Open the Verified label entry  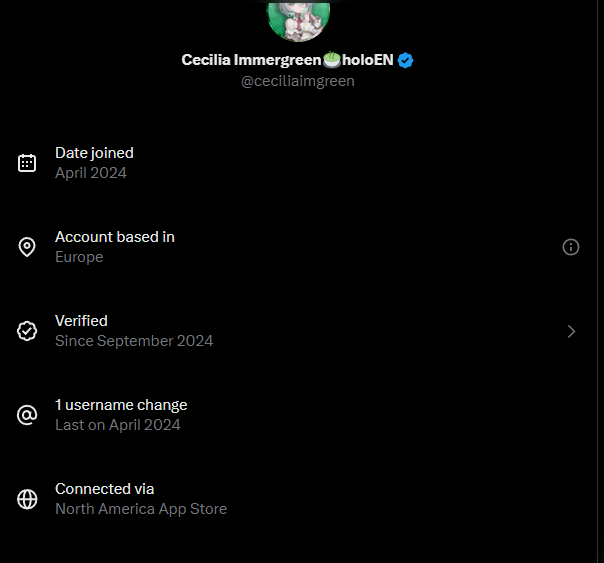tap(81, 321)
